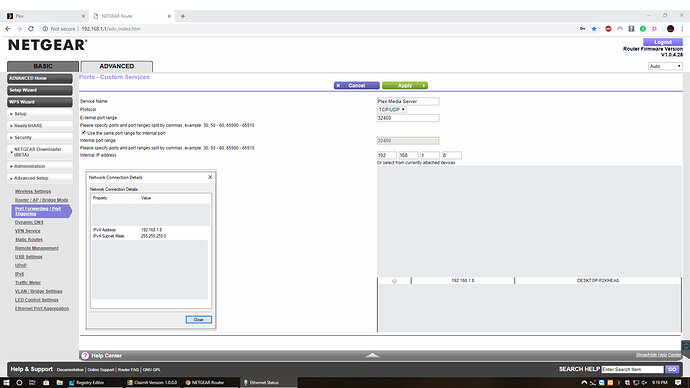
Task: Open Remote Management link
Action: tap(37, 248)
